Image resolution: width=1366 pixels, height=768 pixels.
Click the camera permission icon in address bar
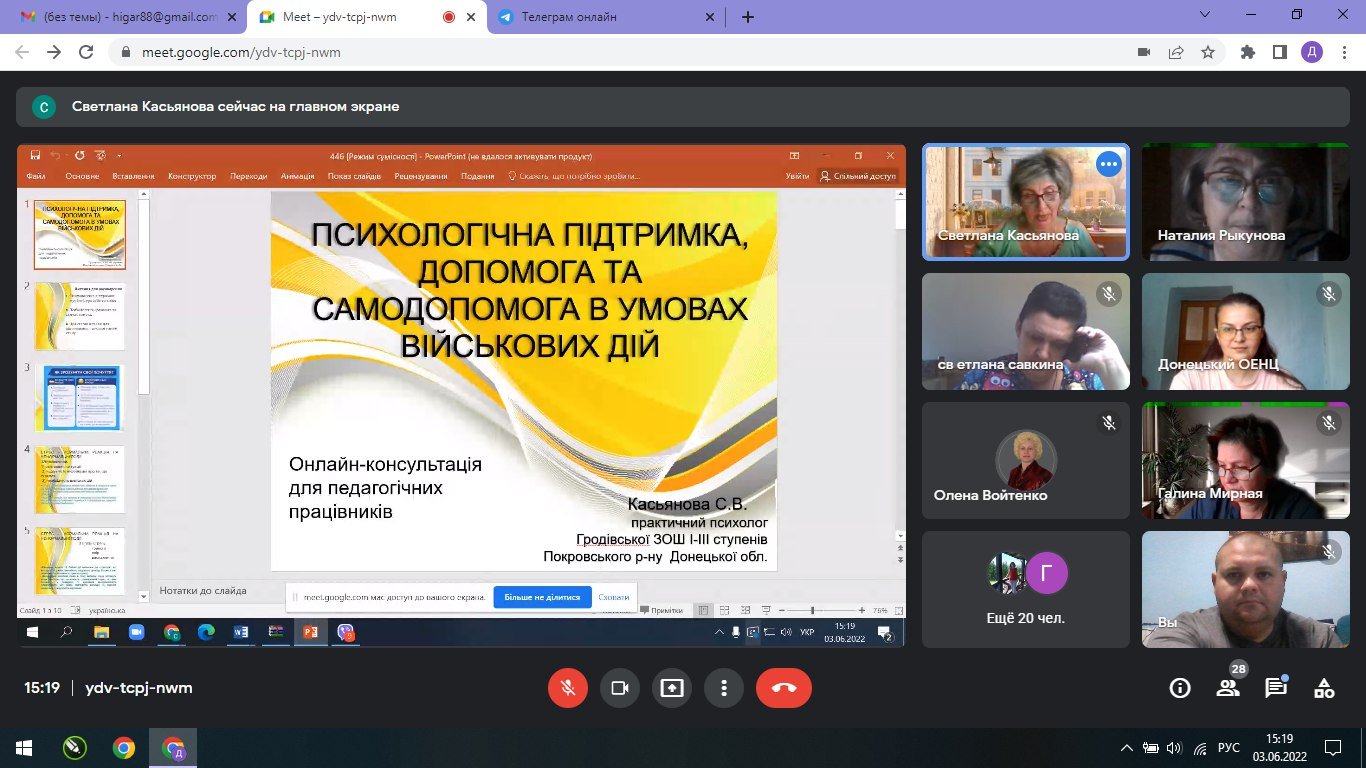pyautogui.click(x=1144, y=52)
